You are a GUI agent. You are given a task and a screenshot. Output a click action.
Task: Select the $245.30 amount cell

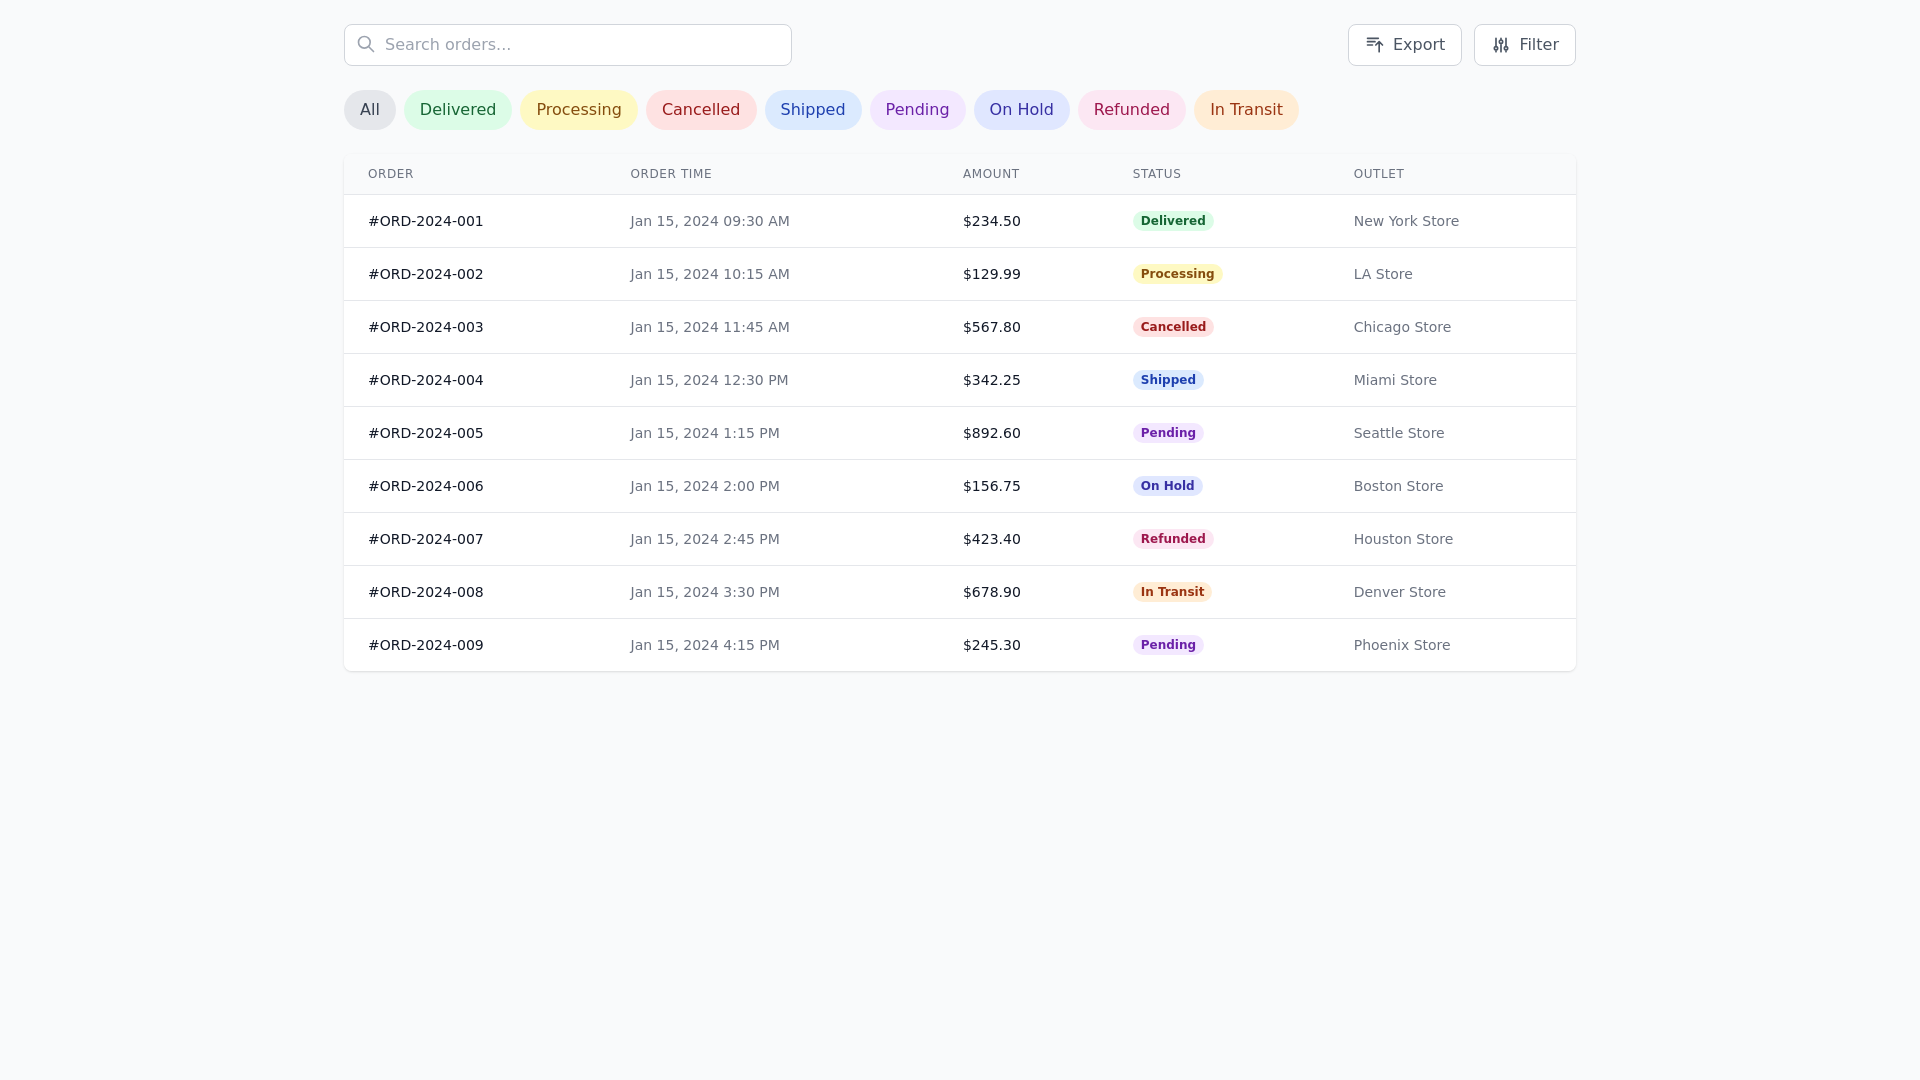[992, 645]
